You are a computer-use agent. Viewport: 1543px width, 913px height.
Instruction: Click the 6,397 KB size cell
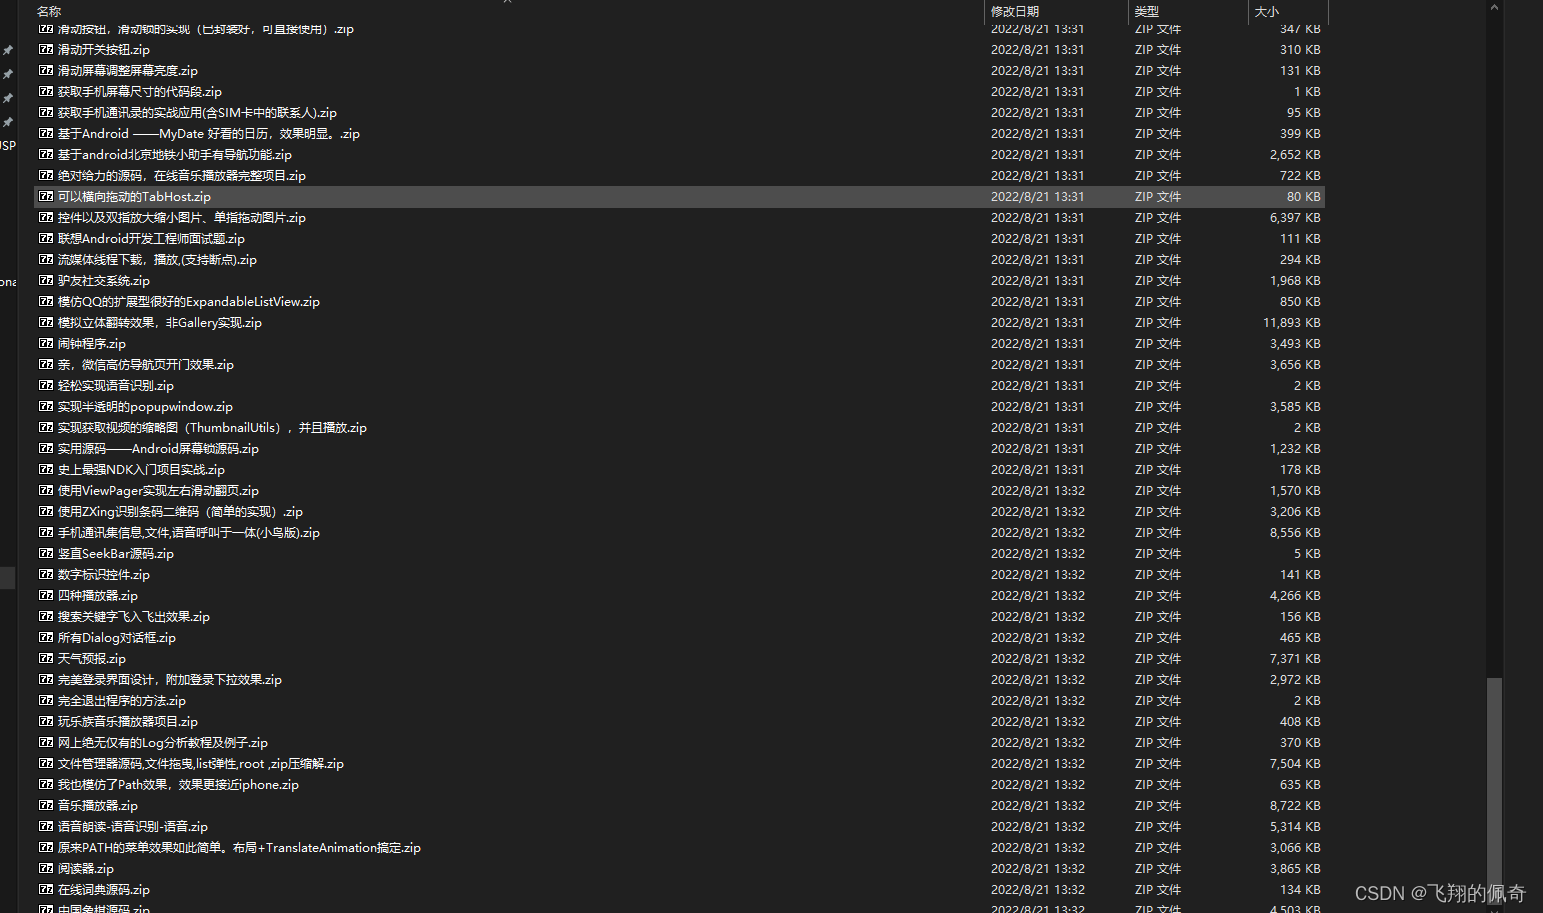pos(1295,217)
